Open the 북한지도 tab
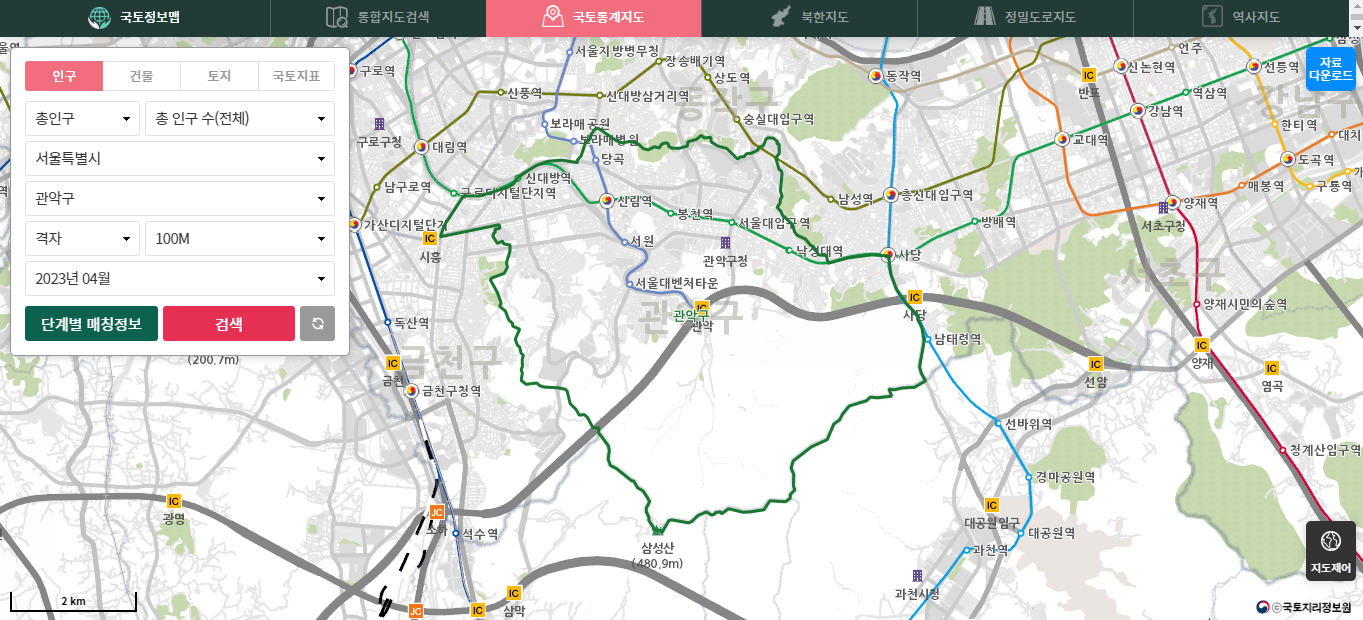 tap(809, 17)
